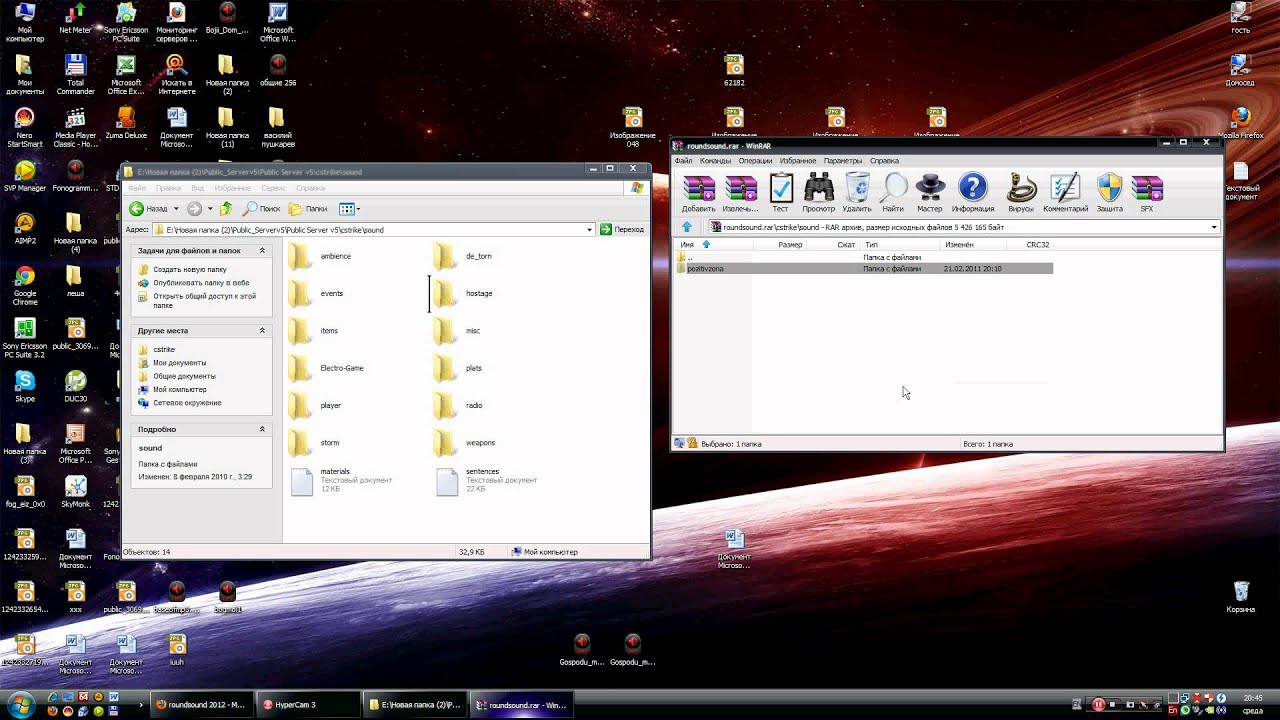
Task: Expand the Explorer address bar dropdown
Action: (590, 229)
